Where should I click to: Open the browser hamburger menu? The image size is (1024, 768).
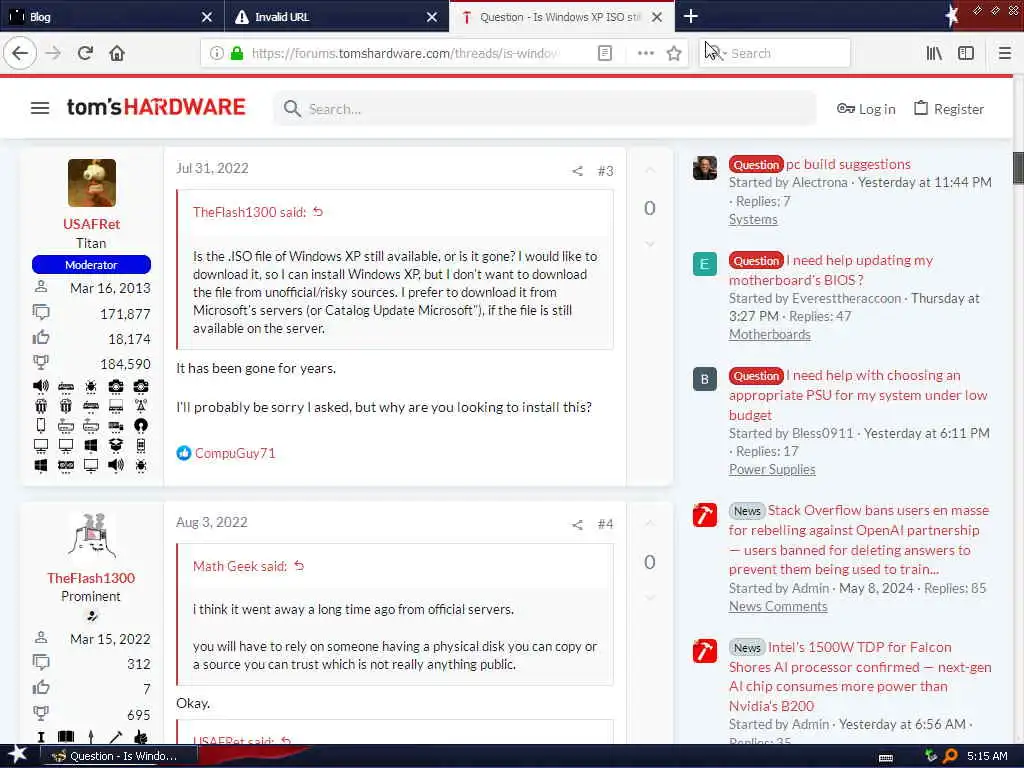coord(1004,53)
